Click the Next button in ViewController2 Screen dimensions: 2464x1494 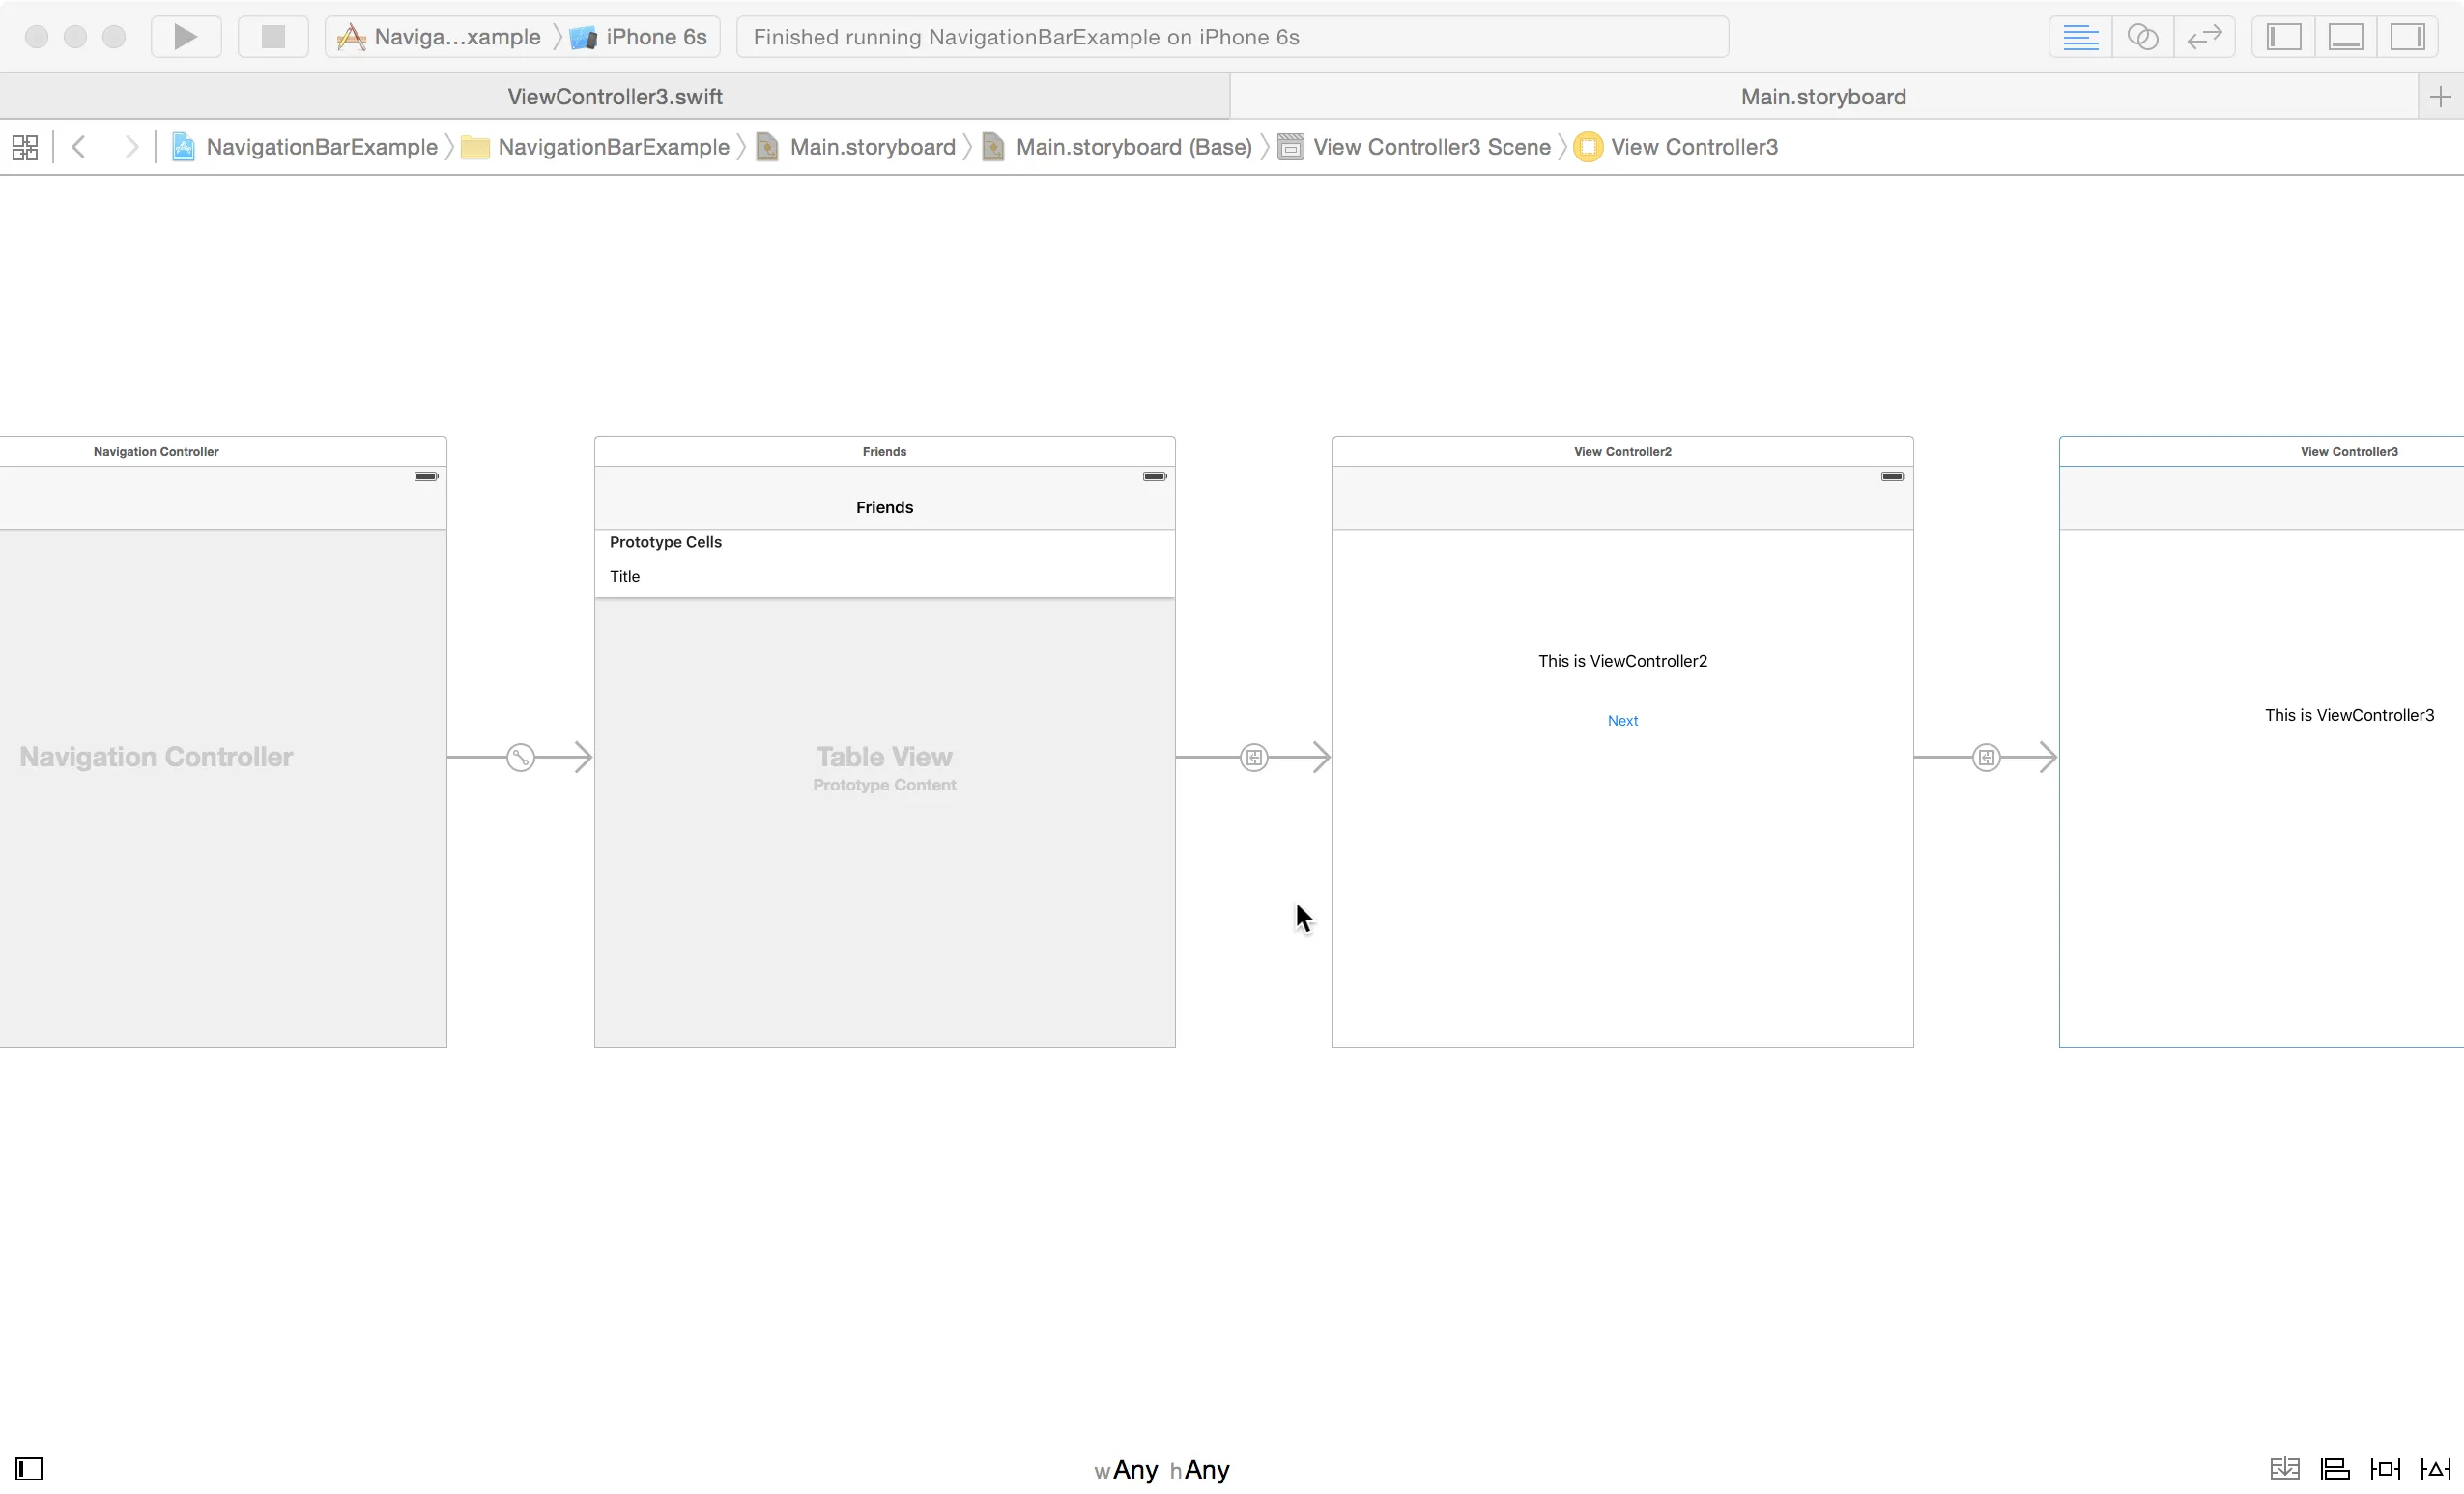[x=1622, y=721]
